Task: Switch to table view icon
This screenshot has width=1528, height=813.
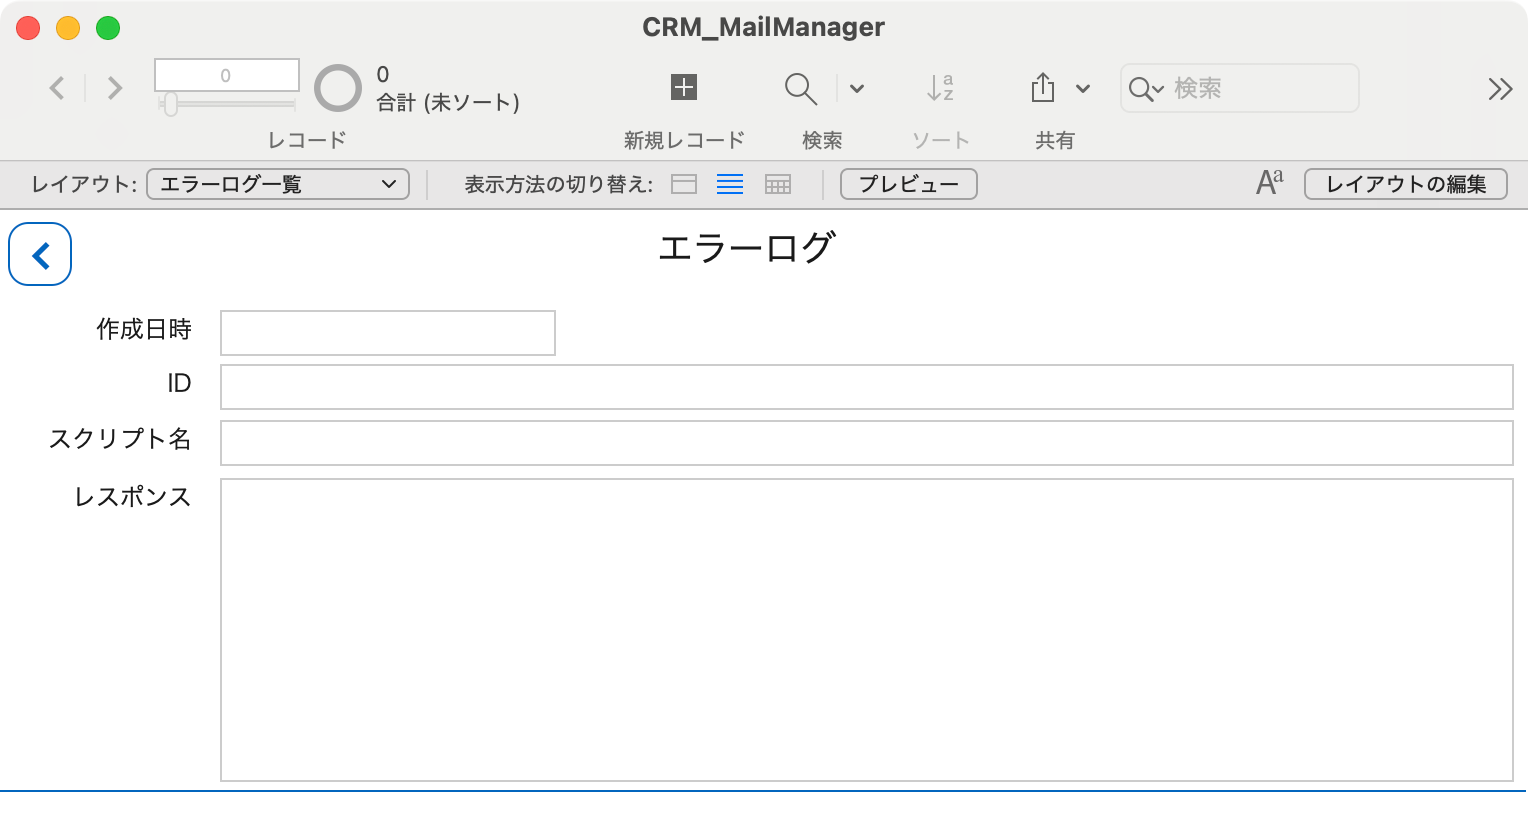Action: pos(778,184)
